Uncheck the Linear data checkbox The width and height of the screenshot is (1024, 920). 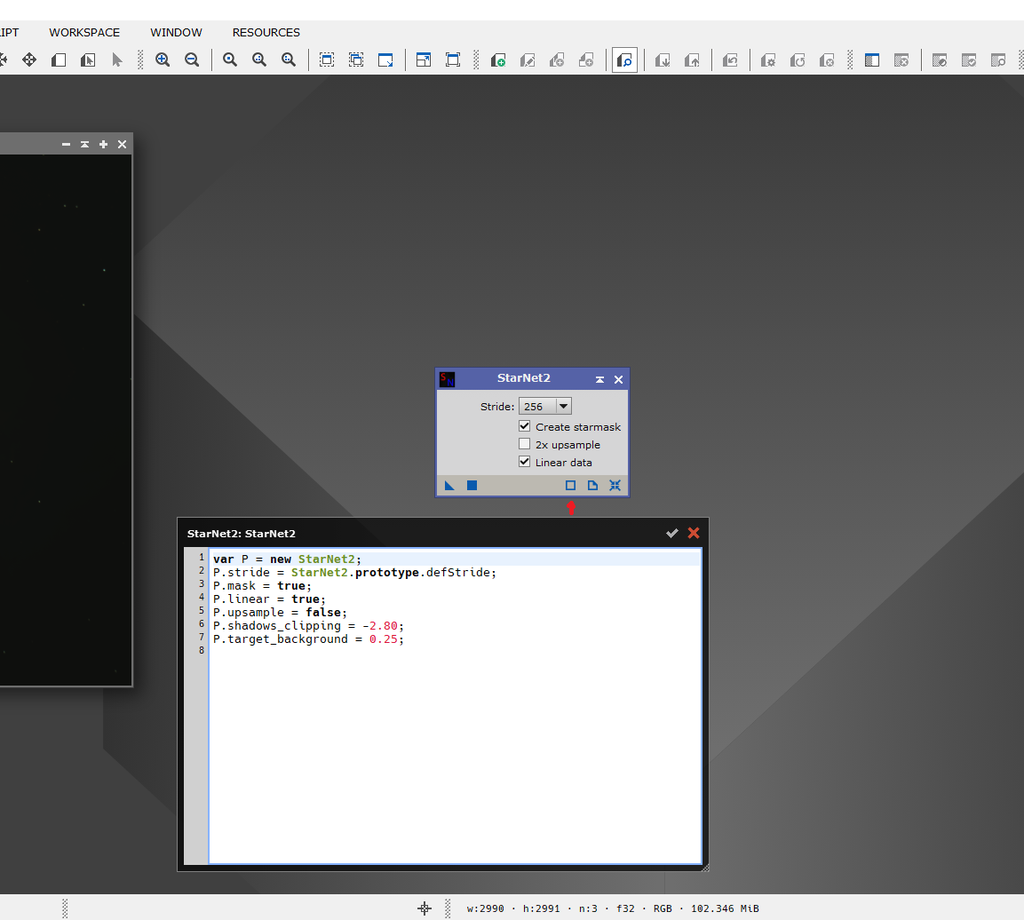[524, 462]
